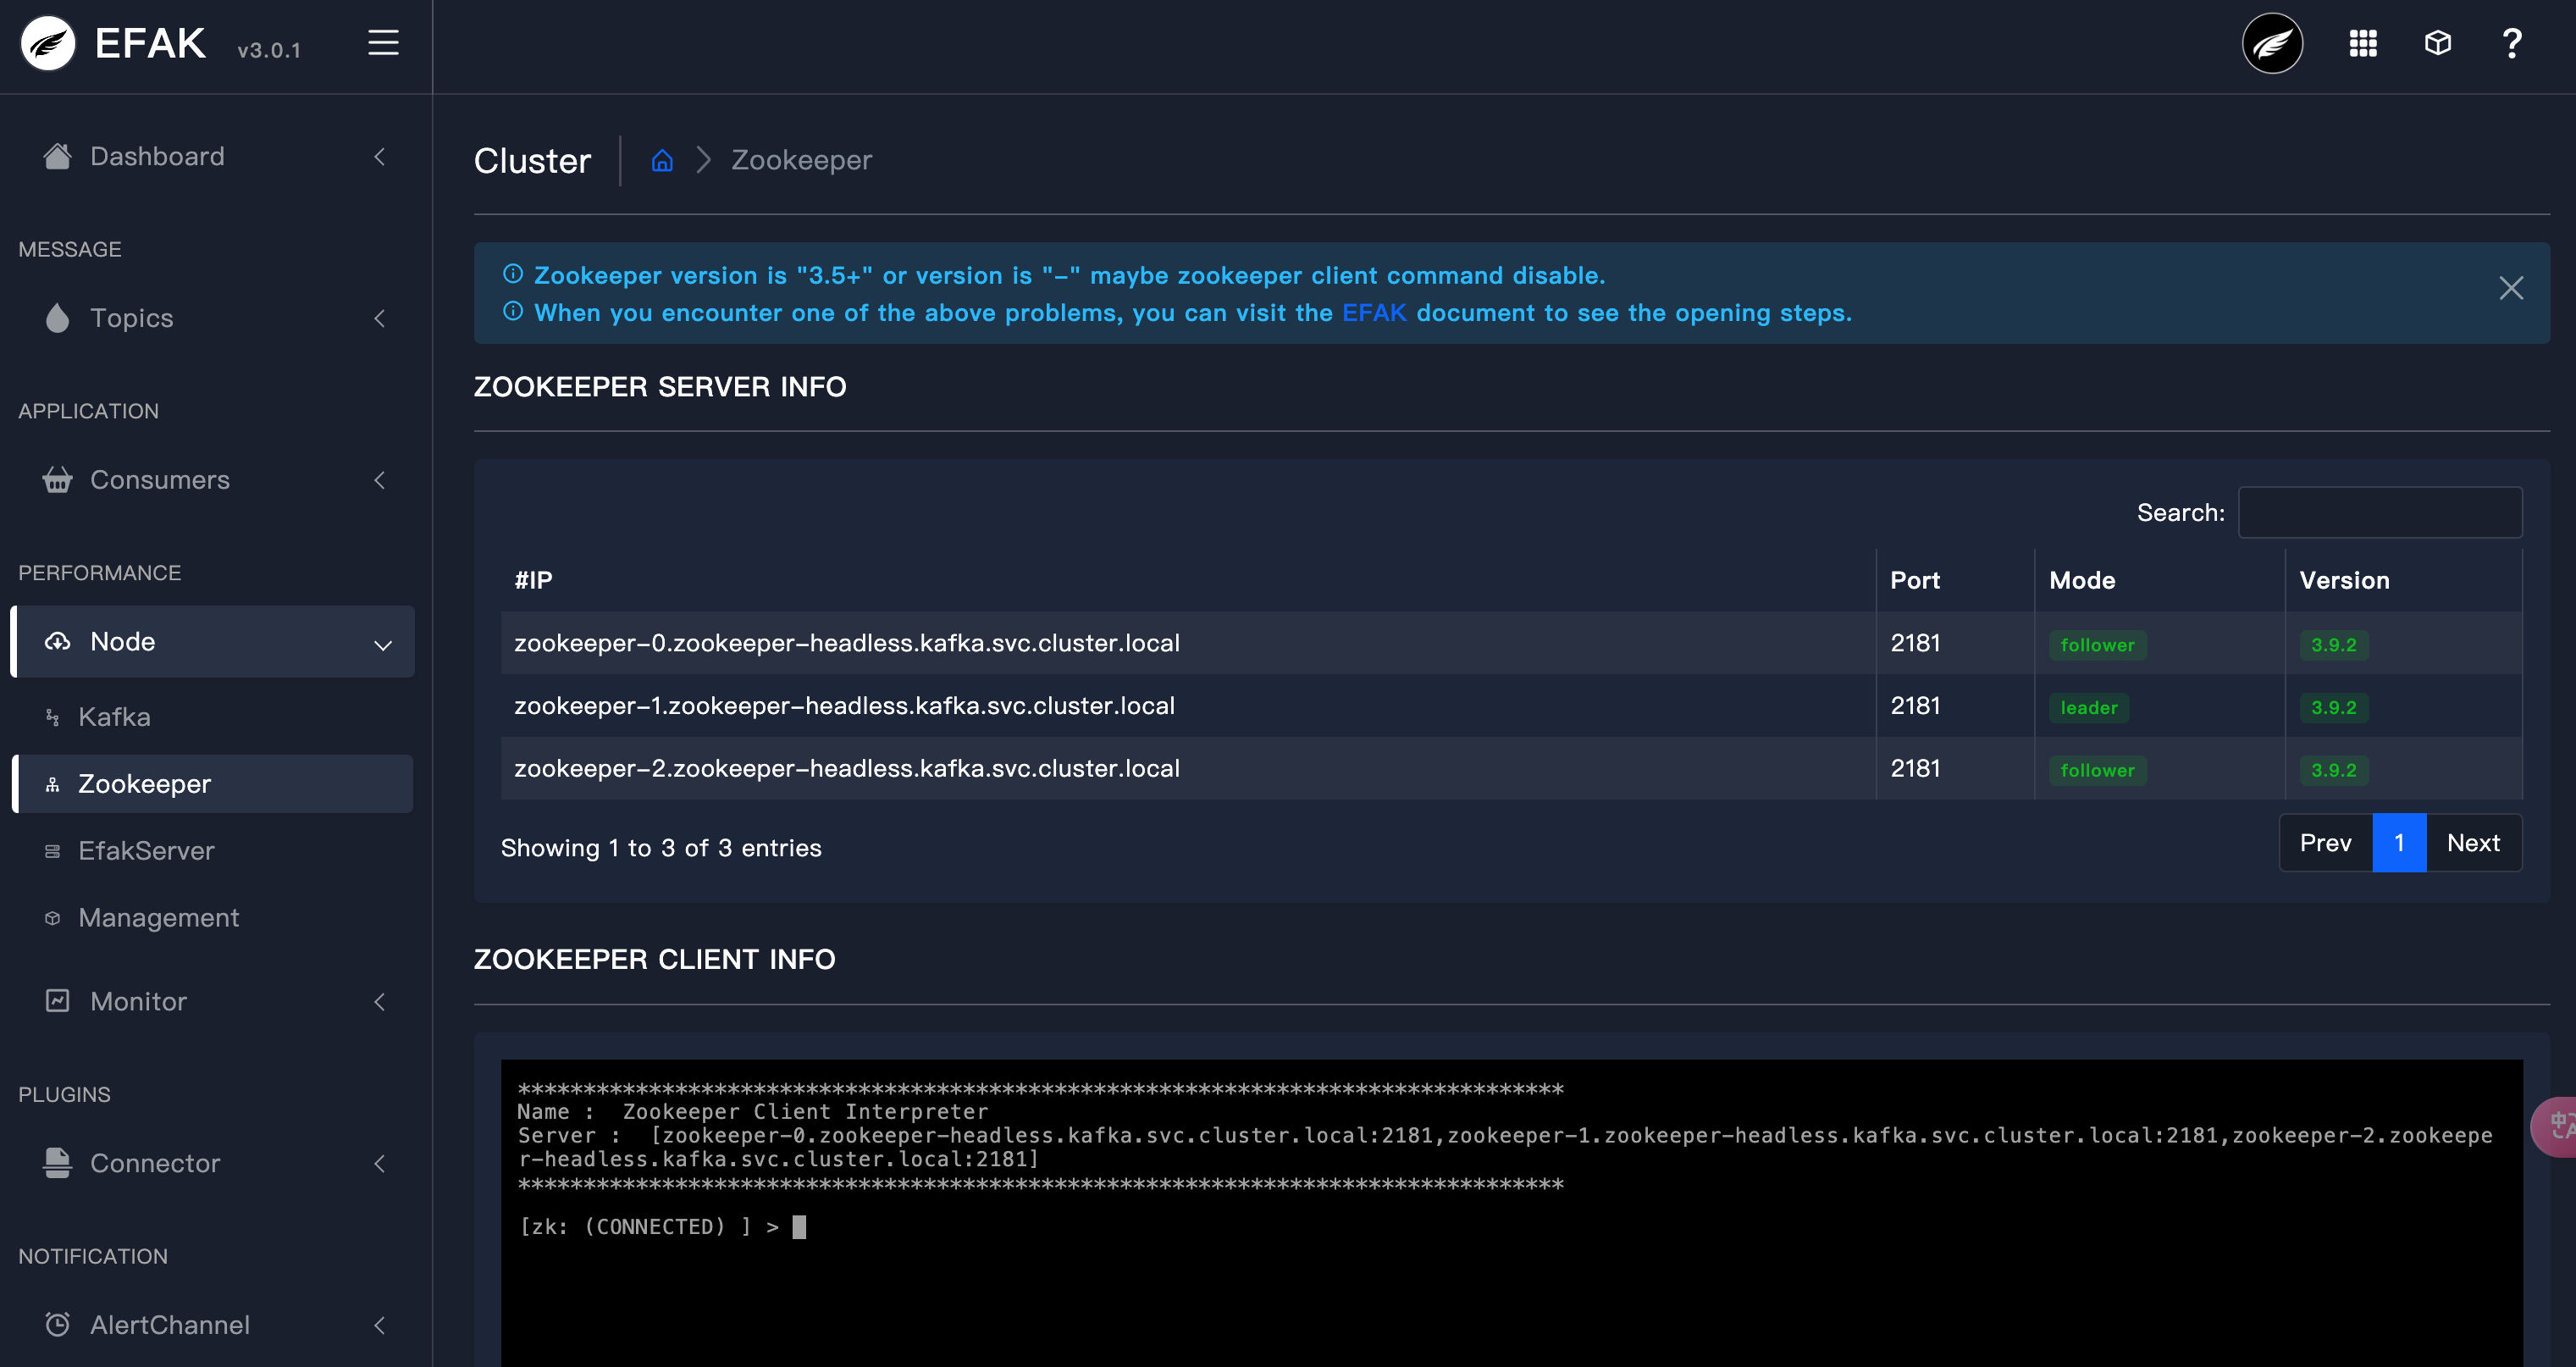Select the Zookeeper sidebar item
Screen dimensions: 2576x1367
(x=212, y=784)
